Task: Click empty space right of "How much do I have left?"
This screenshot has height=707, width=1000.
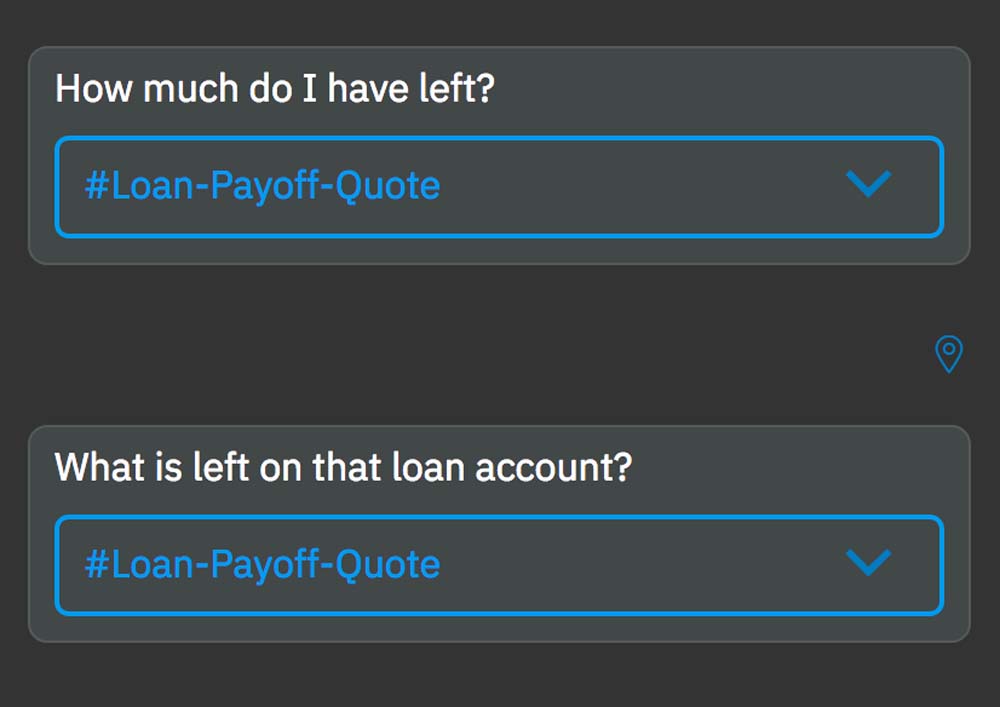Action: pos(730,89)
